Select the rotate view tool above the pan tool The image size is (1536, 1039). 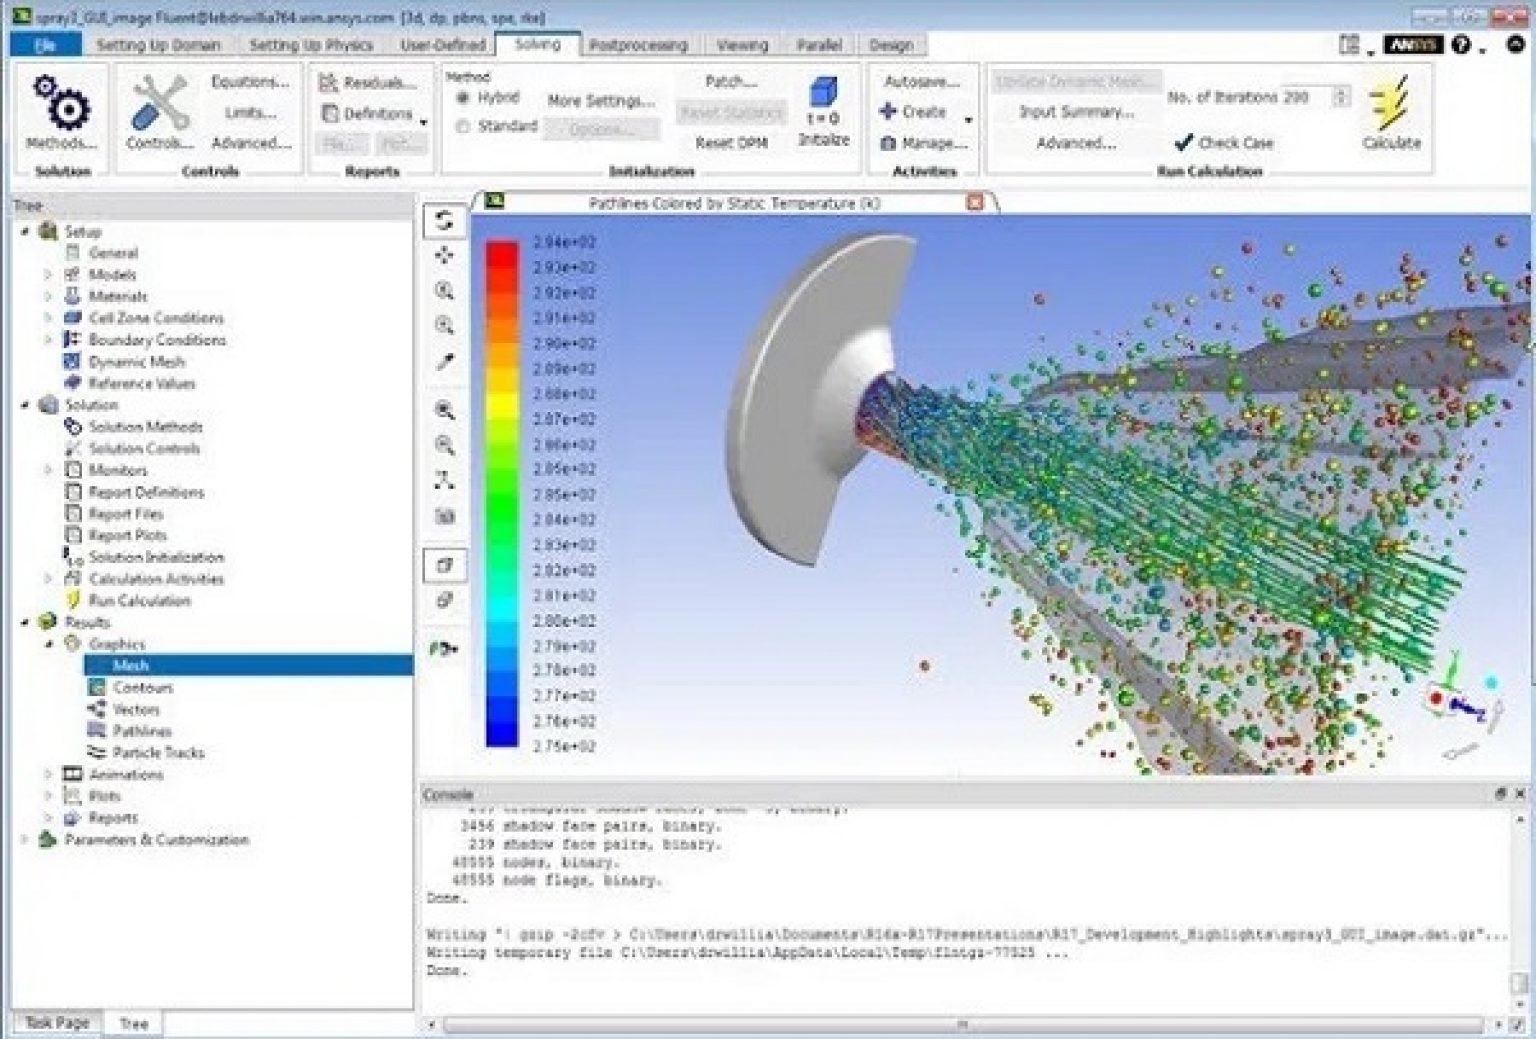(444, 221)
